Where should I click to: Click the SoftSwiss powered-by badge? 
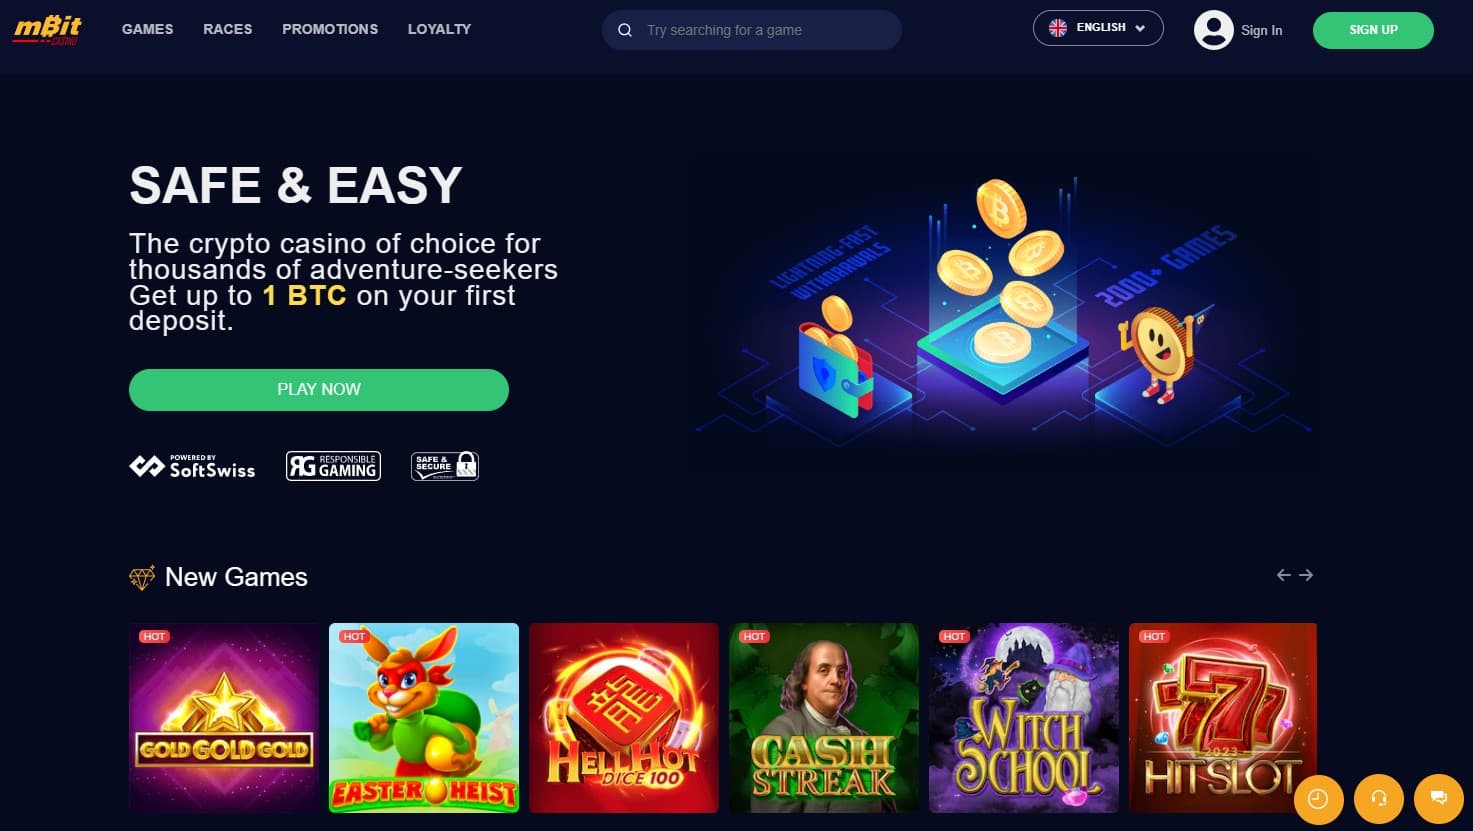coord(192,466)
